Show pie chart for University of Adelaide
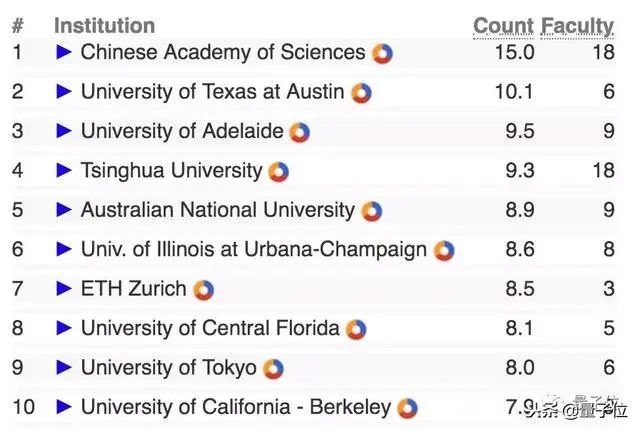640x431 pixels. 300,132
